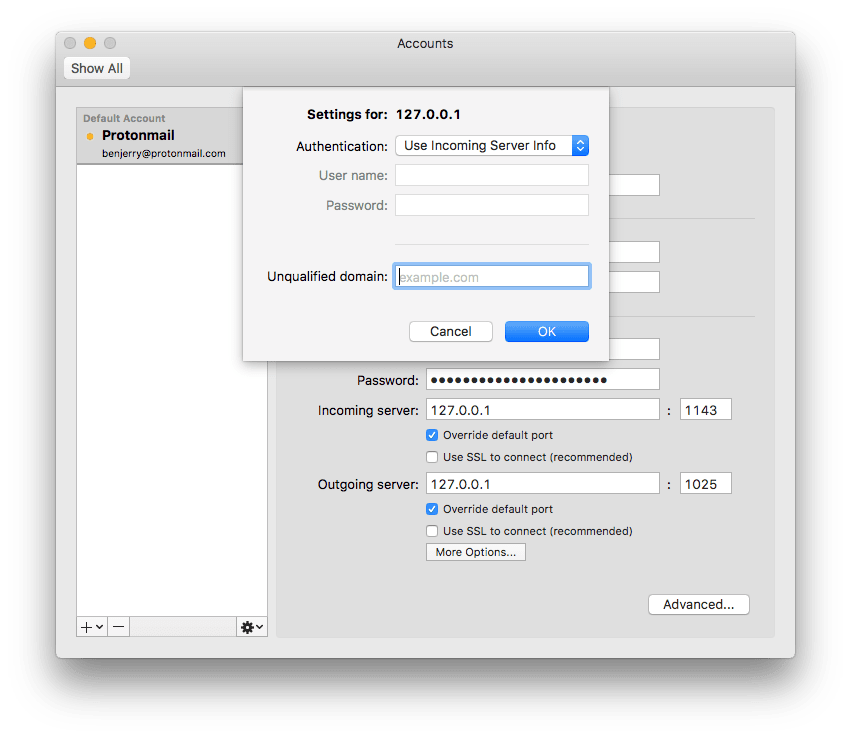The height and width of the screenshot is (738, 851).
Task: Cancel the 127.0.0.1 settings sheet
Action: point(450,331)
